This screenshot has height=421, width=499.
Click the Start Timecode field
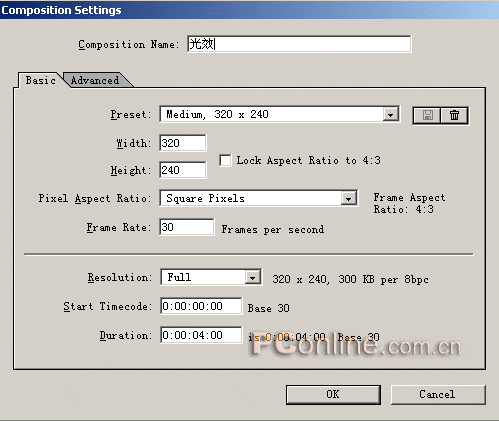pyautogui.click(x=201, y=306)
